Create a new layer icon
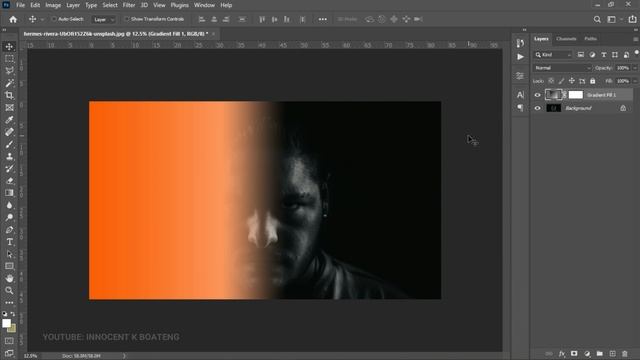 tap(612, 353)
